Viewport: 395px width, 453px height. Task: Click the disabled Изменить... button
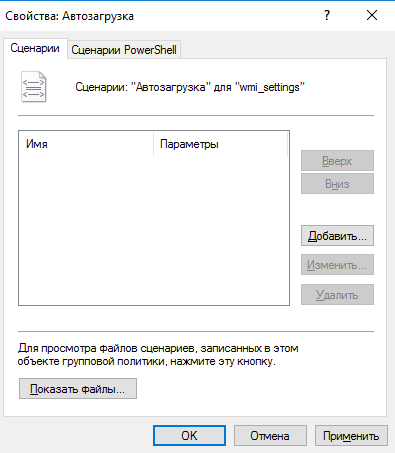click(x=337, y=265)
